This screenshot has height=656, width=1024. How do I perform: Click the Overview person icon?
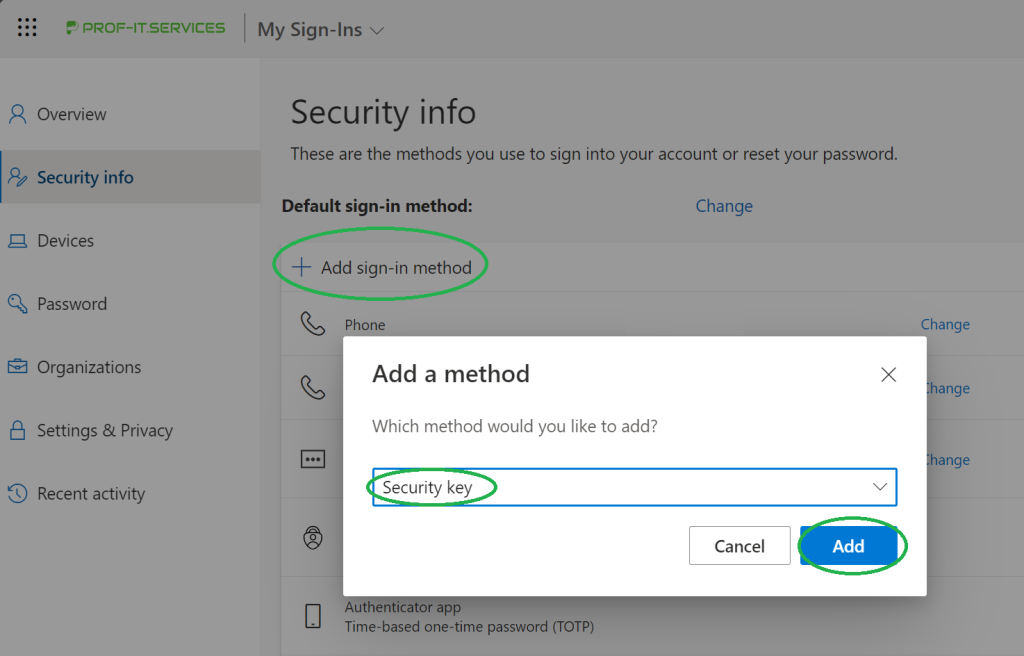[x=17, y=114]
